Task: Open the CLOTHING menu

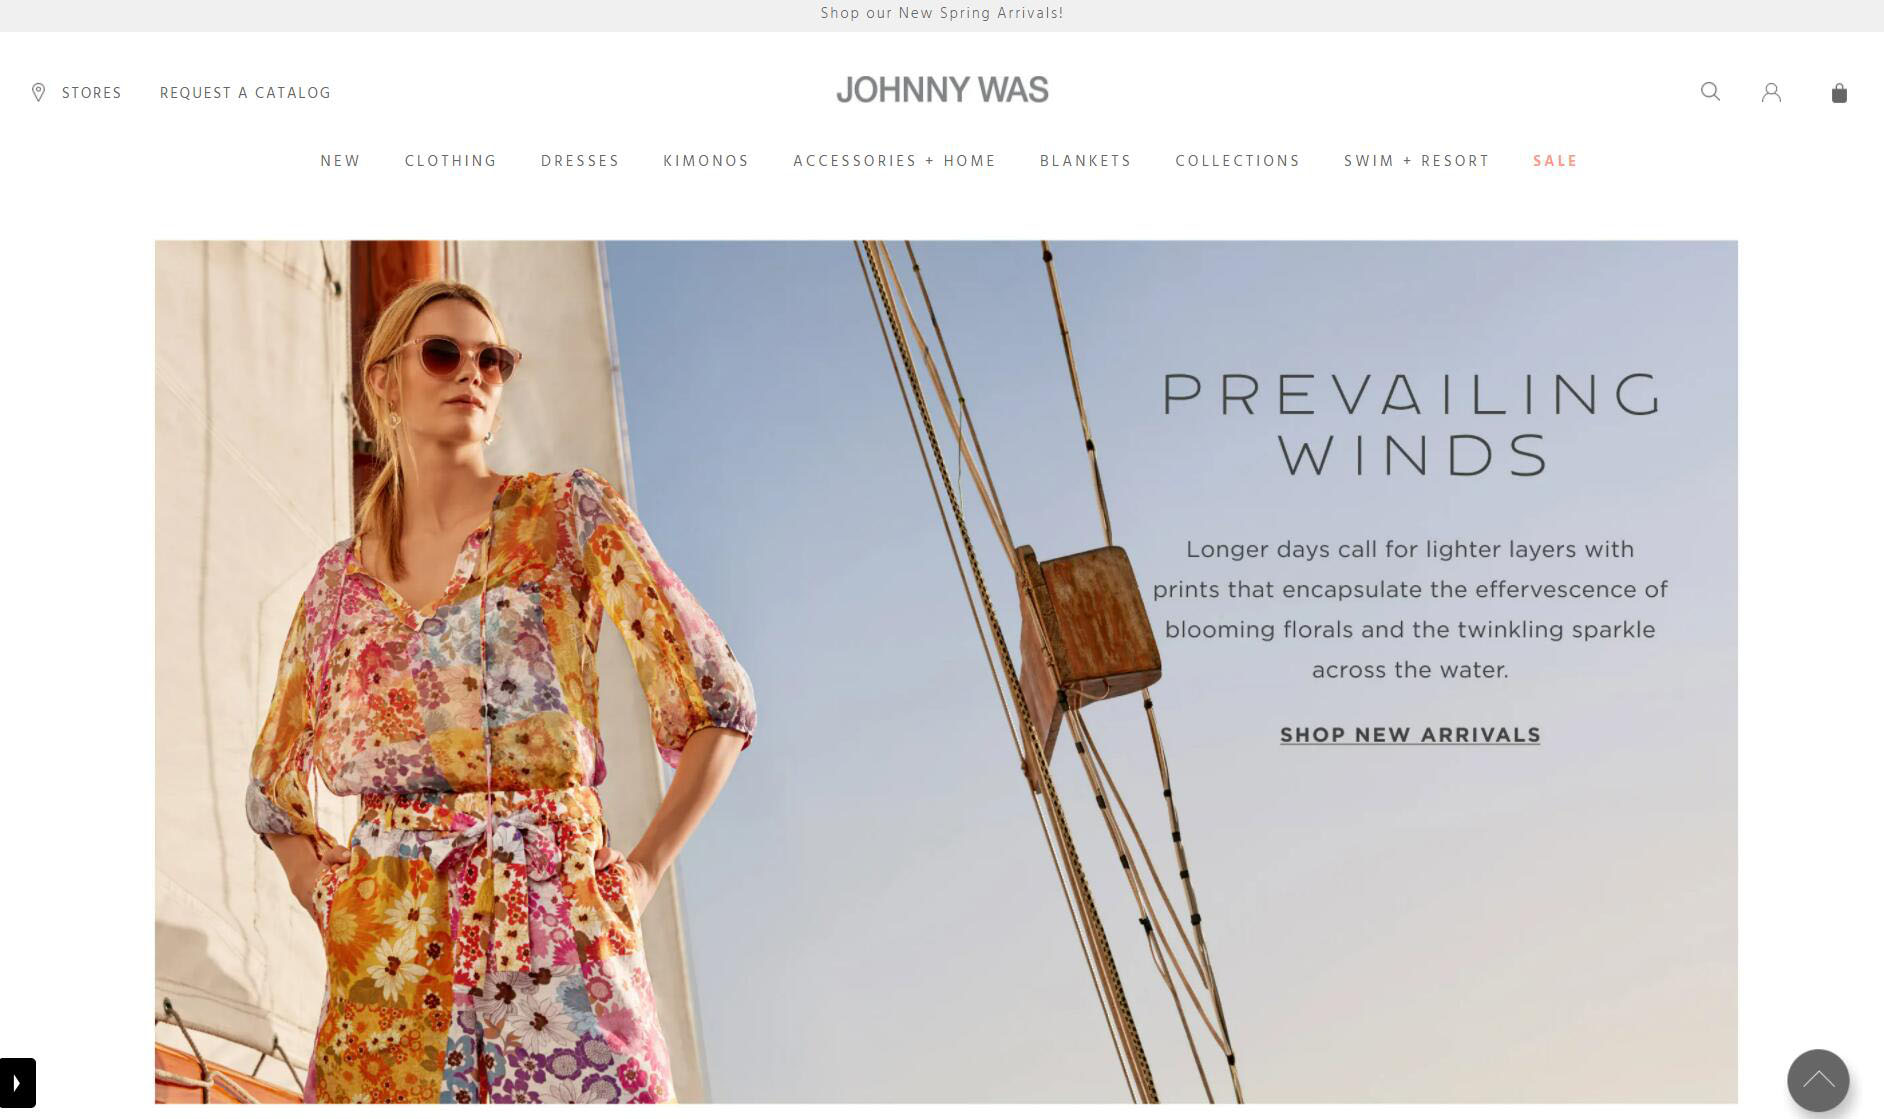Action: pos(450,161)
